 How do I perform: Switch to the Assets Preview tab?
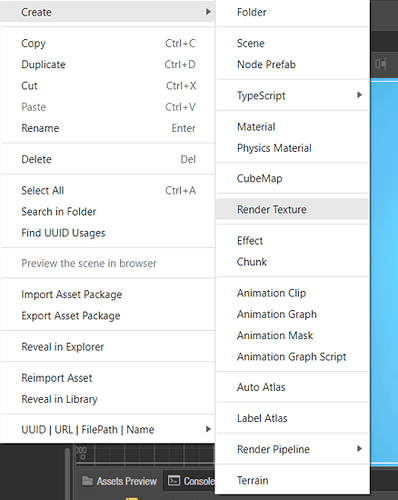pyautogui.click(x=119, y=481)
